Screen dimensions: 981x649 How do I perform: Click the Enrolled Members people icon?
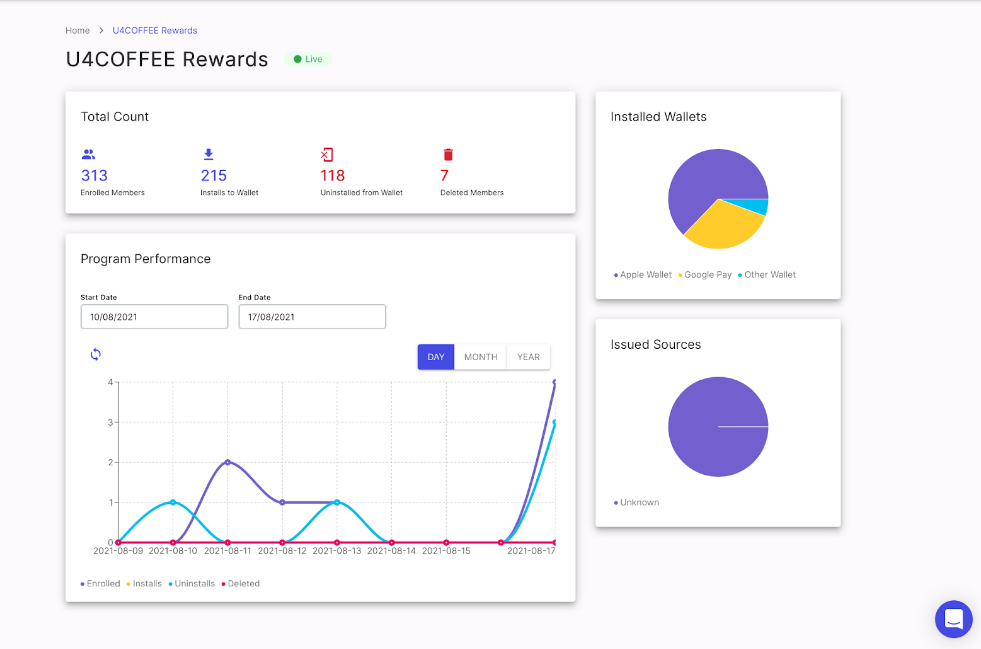88,154
